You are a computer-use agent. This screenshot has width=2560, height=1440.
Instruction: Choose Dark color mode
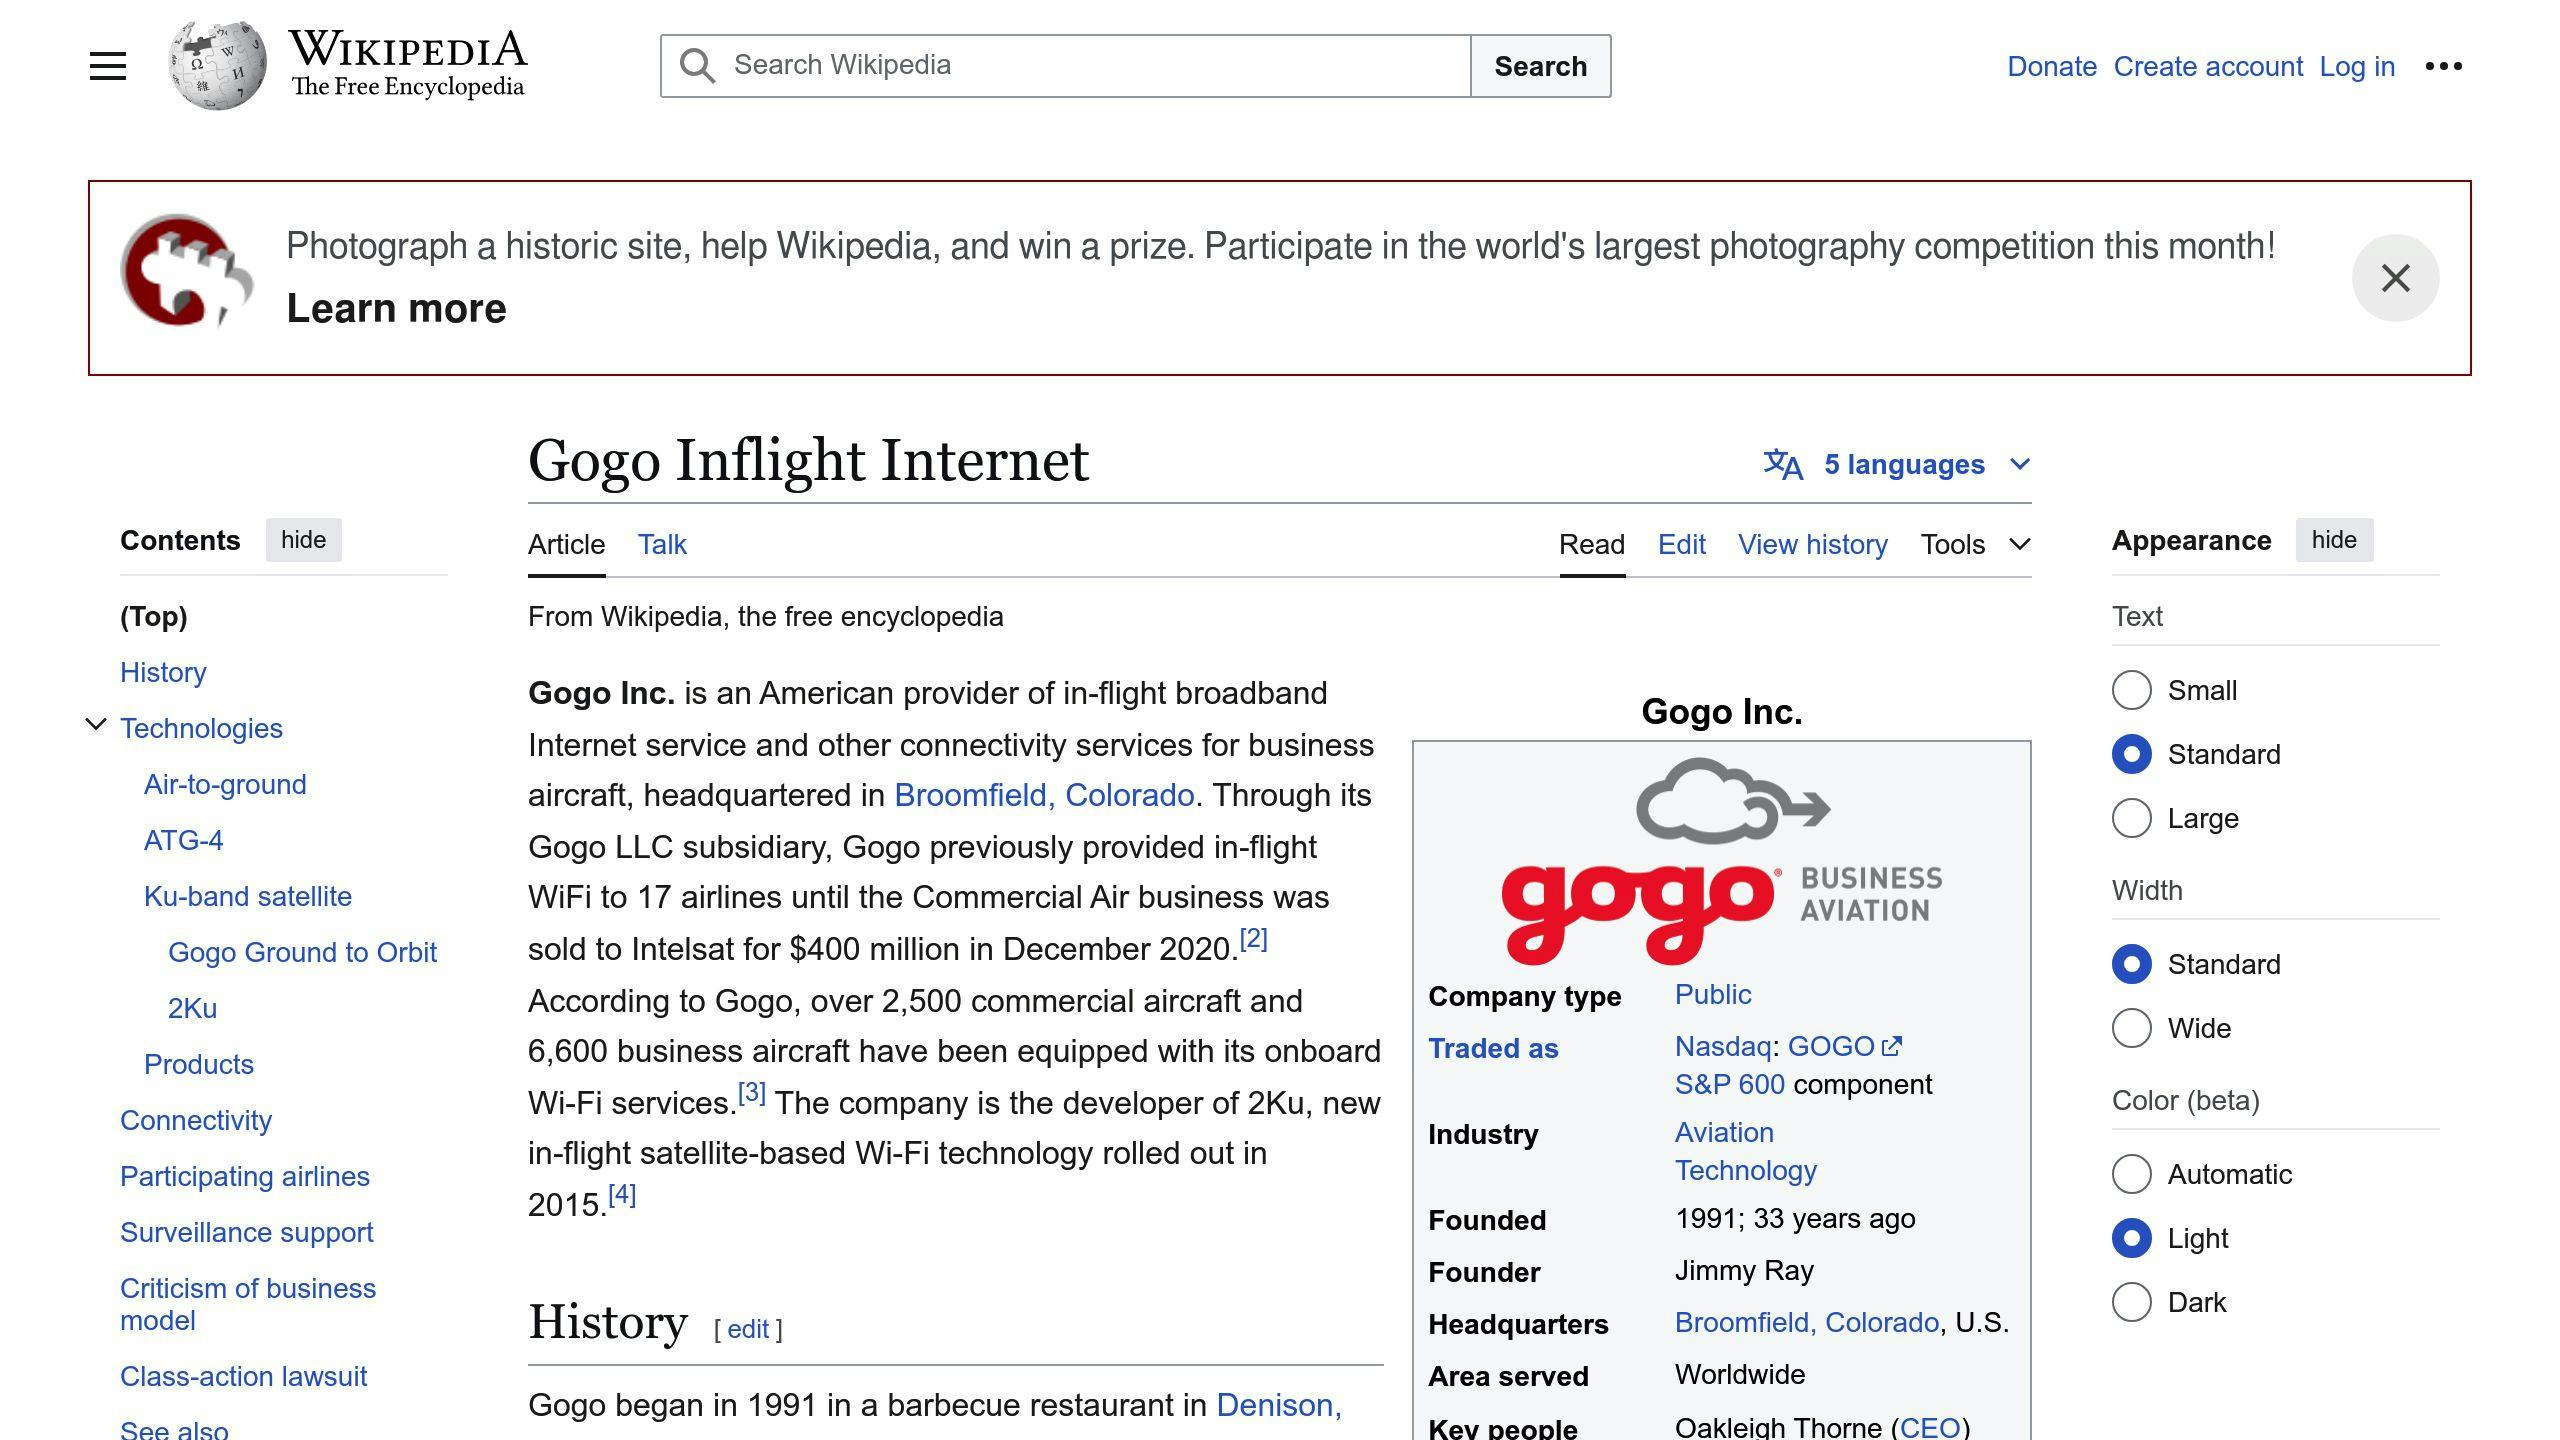point(2131,1302)
